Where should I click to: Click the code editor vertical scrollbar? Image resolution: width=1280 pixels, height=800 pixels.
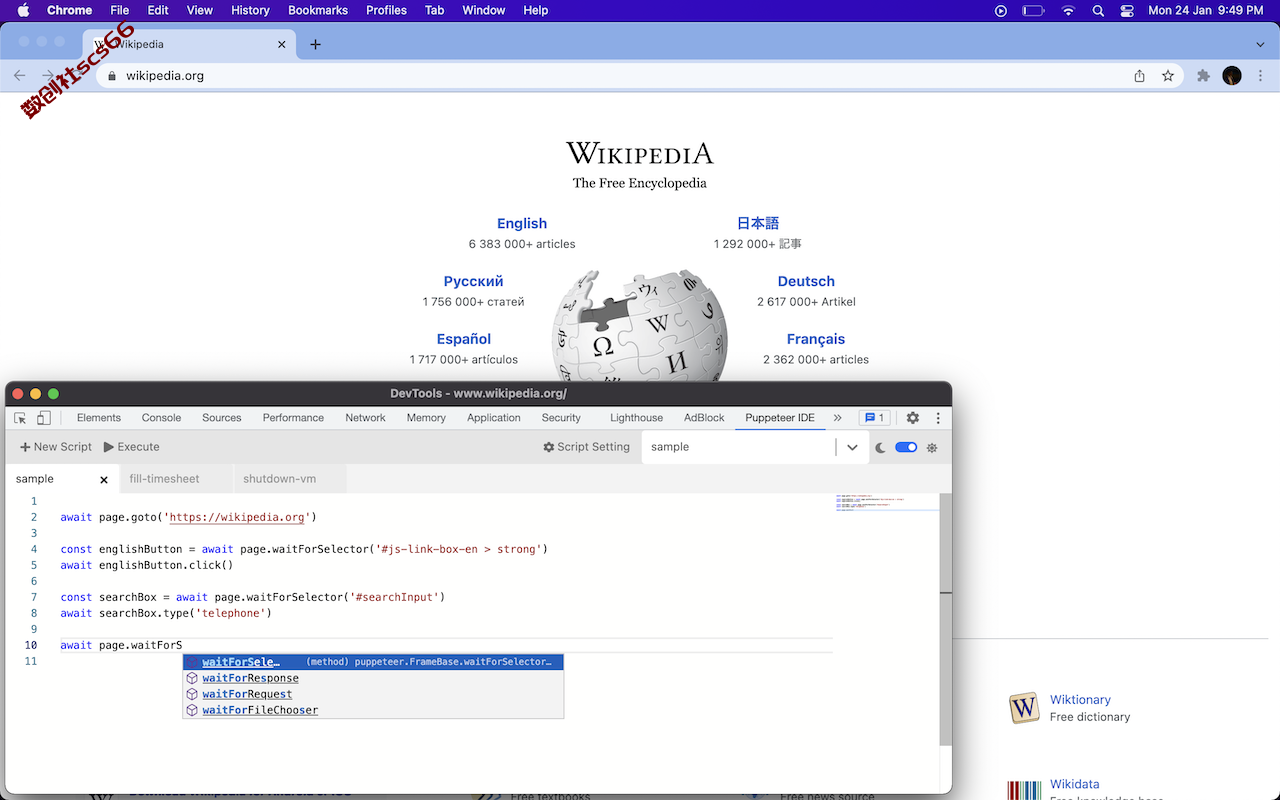(x=946, y=618)
